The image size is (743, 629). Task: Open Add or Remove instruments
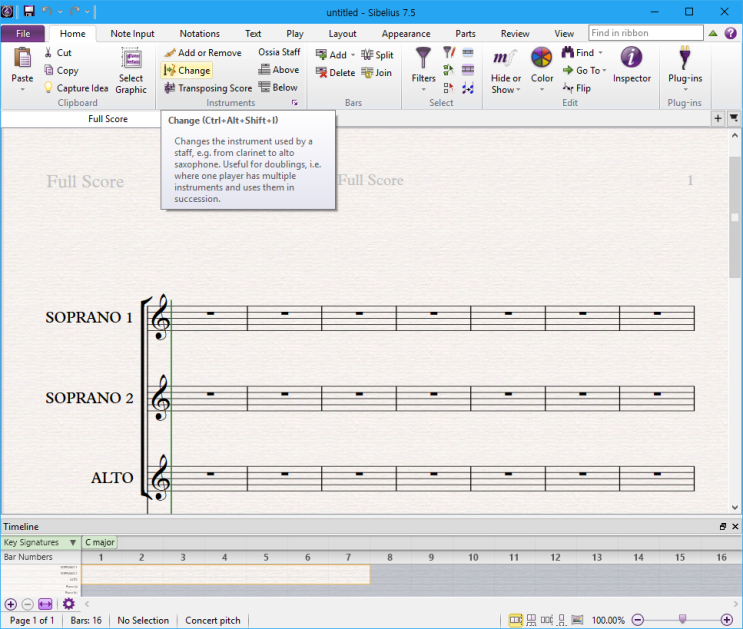click(x=203, y=53)
